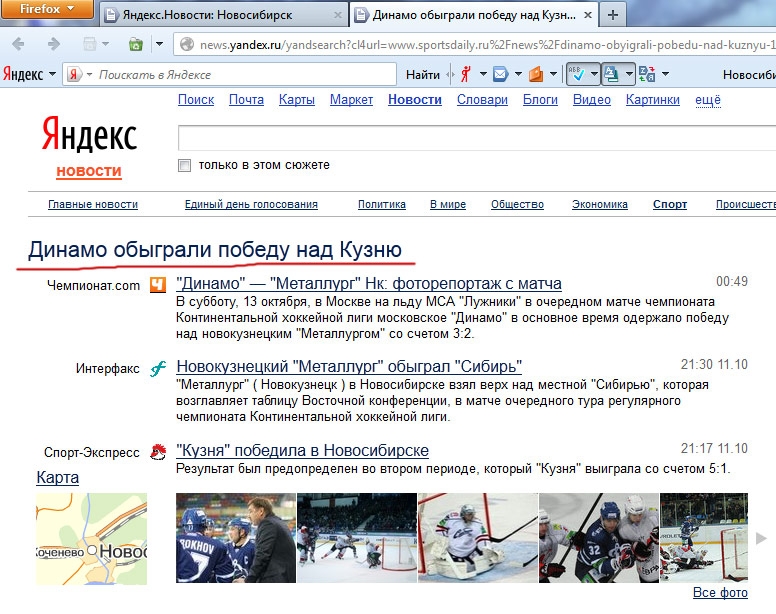Click the orange wallet toolbar icon

pyautogui.click(x=536, y=74)
